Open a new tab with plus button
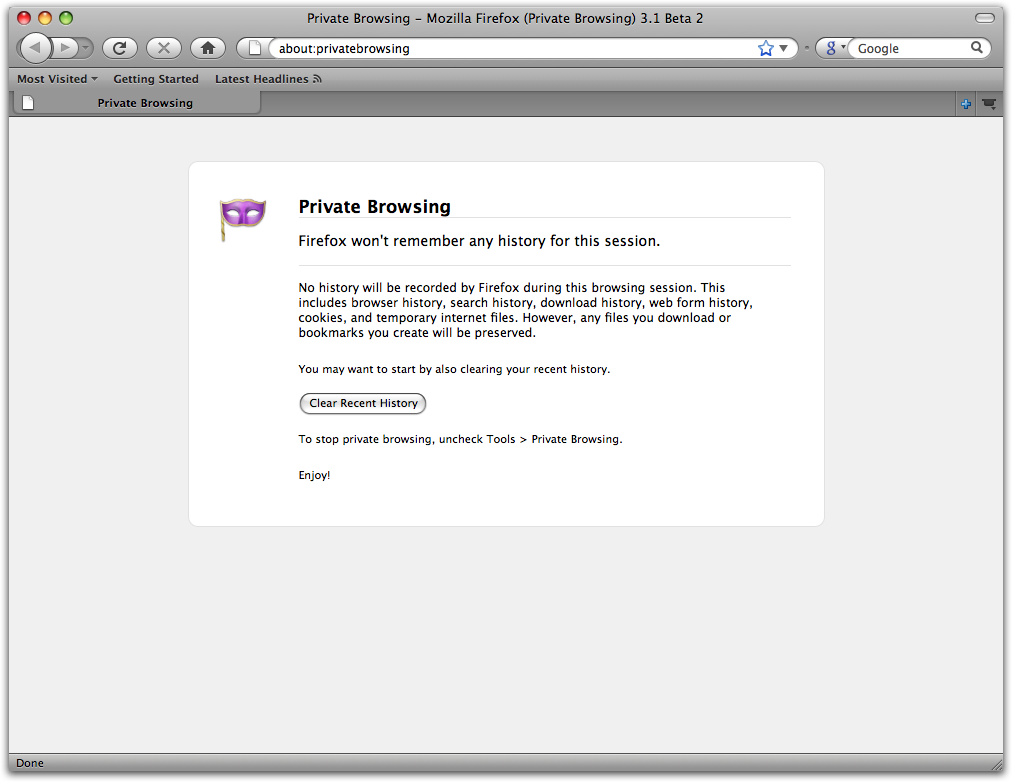Viewport: 1012px width, 782px height. [966, 103]
